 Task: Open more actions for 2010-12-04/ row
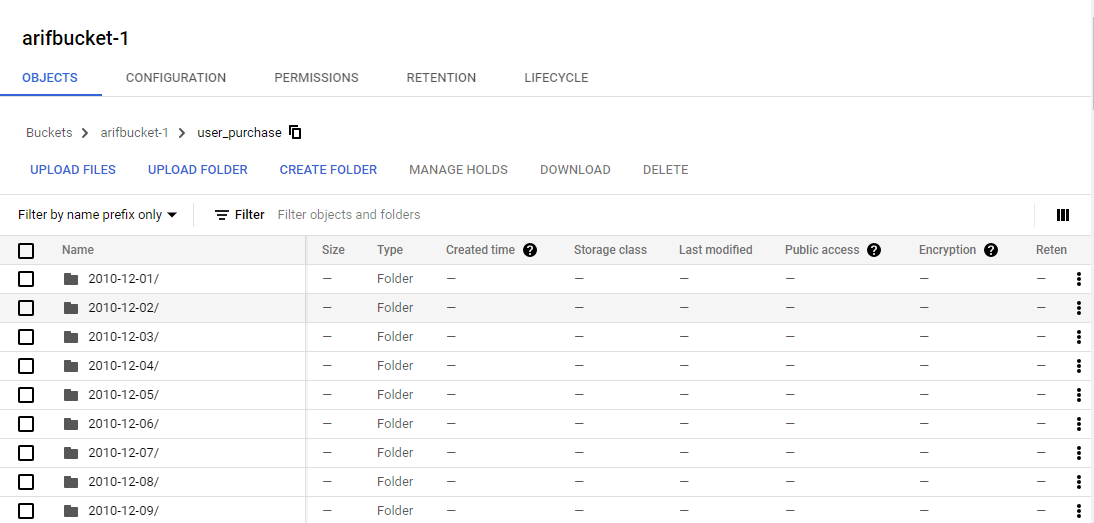1079,366
